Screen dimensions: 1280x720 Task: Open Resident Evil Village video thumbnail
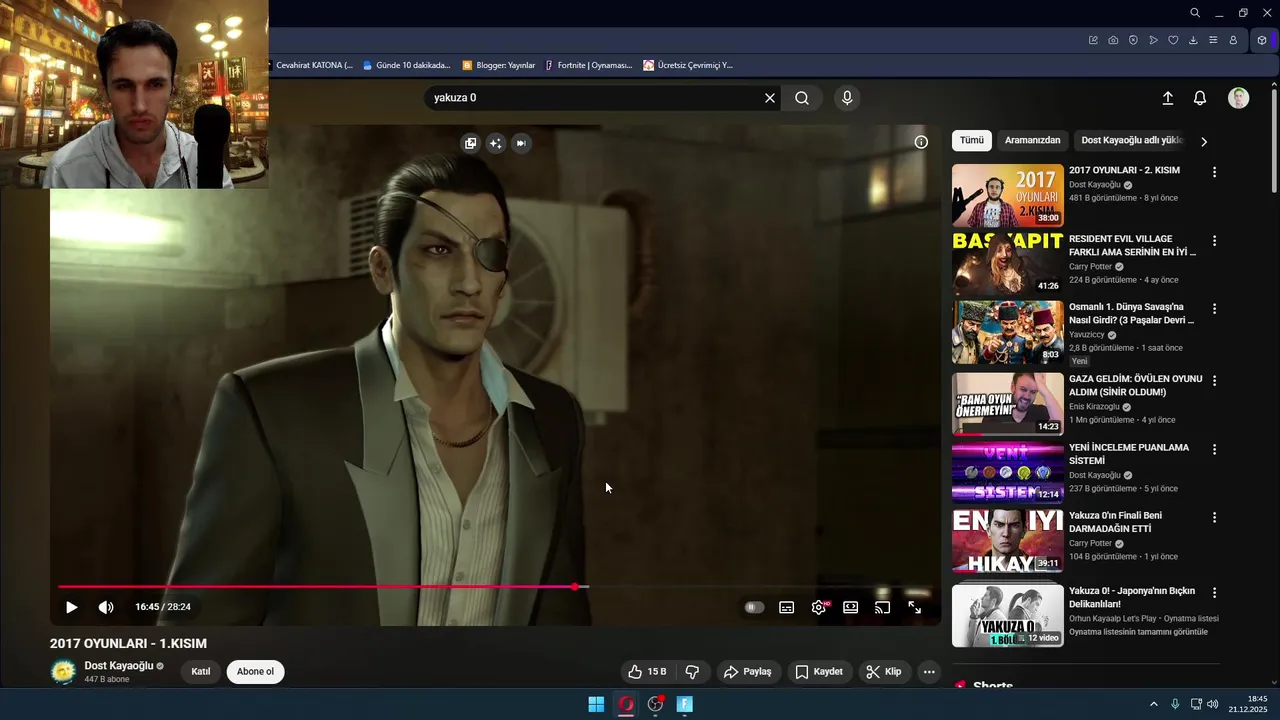click(x=1007, y=264)
